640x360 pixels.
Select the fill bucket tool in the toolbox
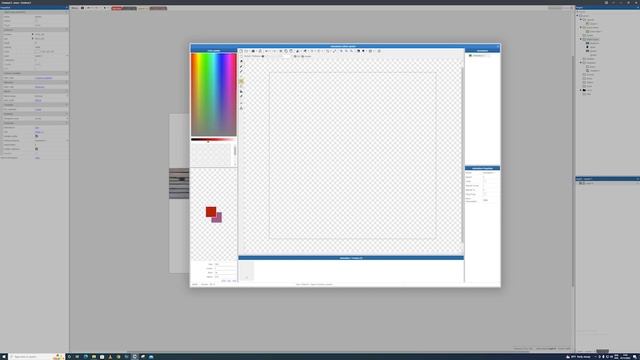(x=241, y=91)
